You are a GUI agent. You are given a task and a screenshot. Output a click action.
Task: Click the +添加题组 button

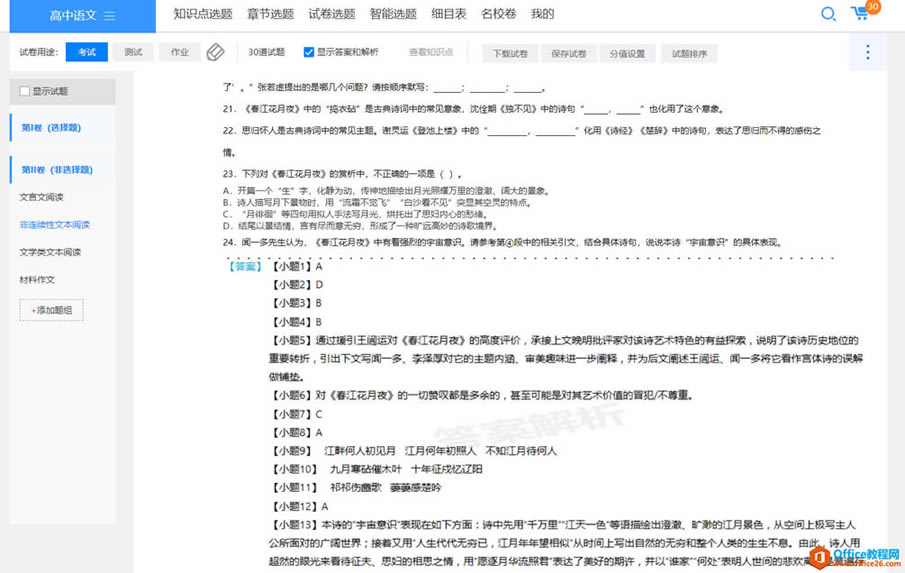pyautogui.click(x=51, y=310)
